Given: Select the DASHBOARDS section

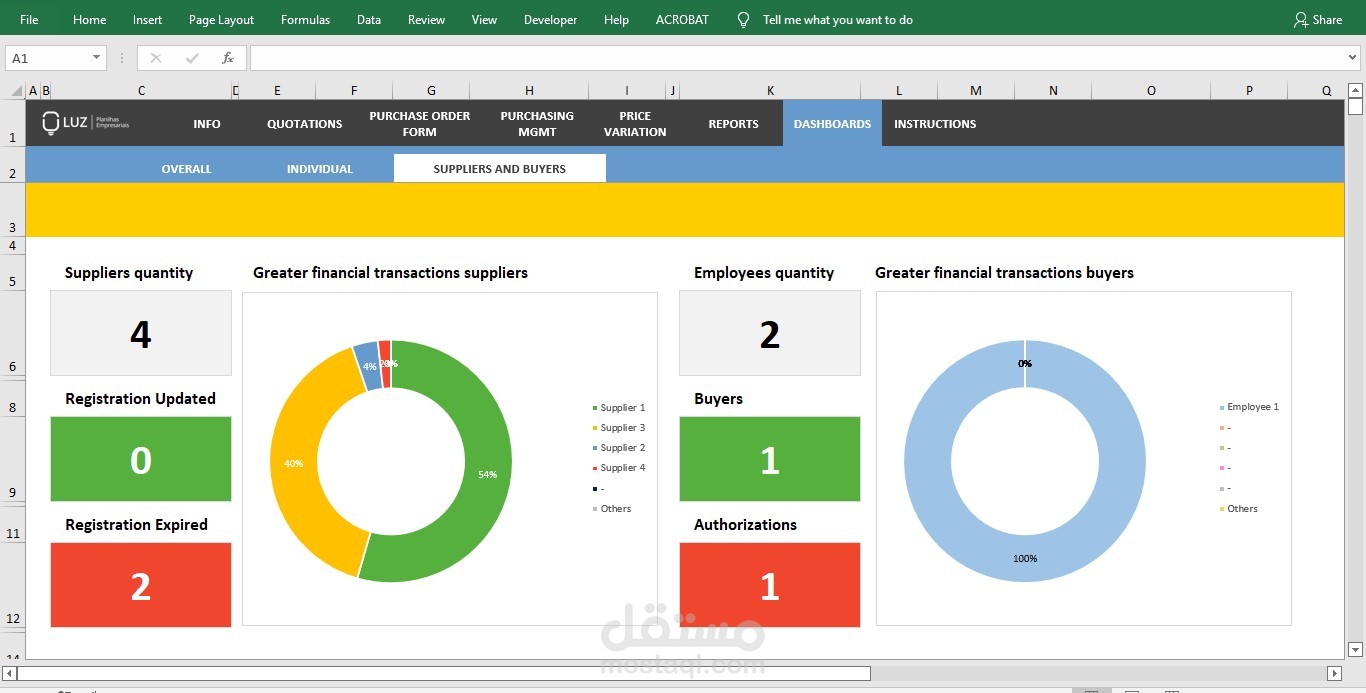Looking at the screenshot, I should pyautogui.click(x=832, y=123).
